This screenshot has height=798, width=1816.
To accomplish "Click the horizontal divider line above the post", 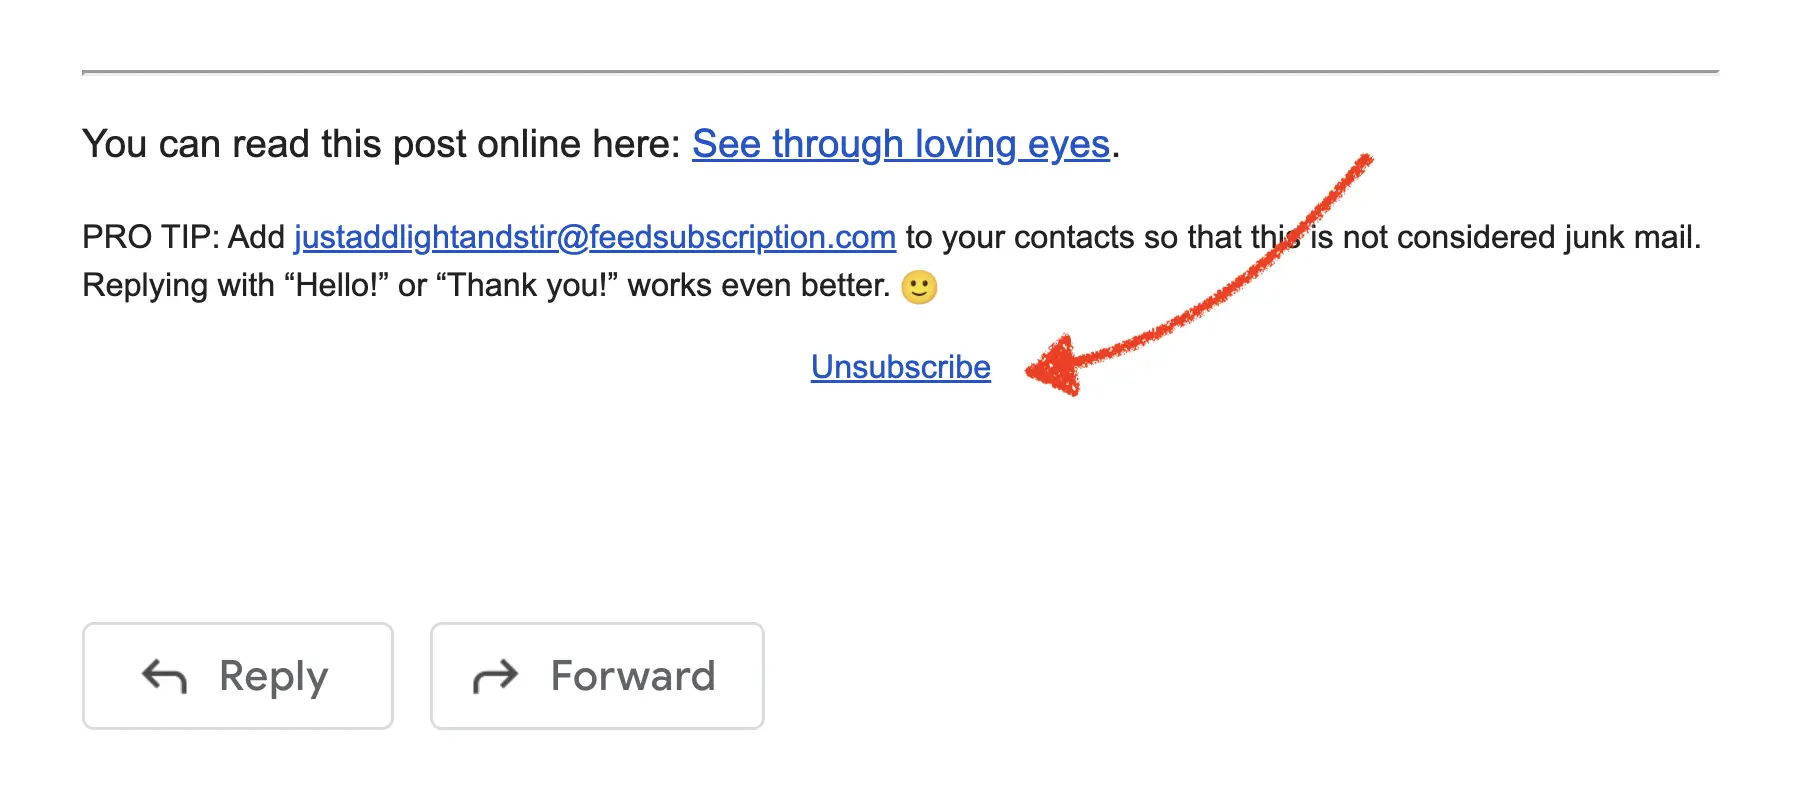I will (x=900, y=72).
